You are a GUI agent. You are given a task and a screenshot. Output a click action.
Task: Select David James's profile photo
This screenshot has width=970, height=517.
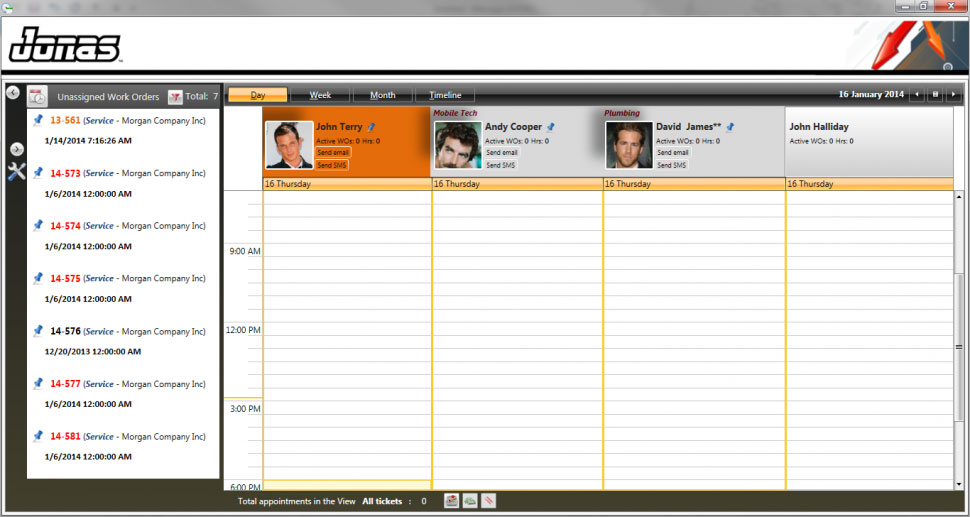tap(629, 145)
